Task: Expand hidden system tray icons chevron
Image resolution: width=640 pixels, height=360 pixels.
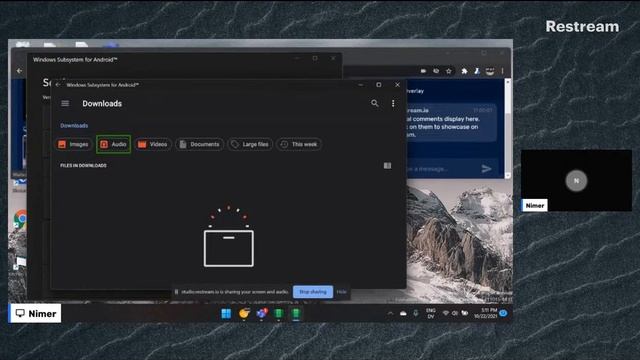Action: tap(390, 313)
